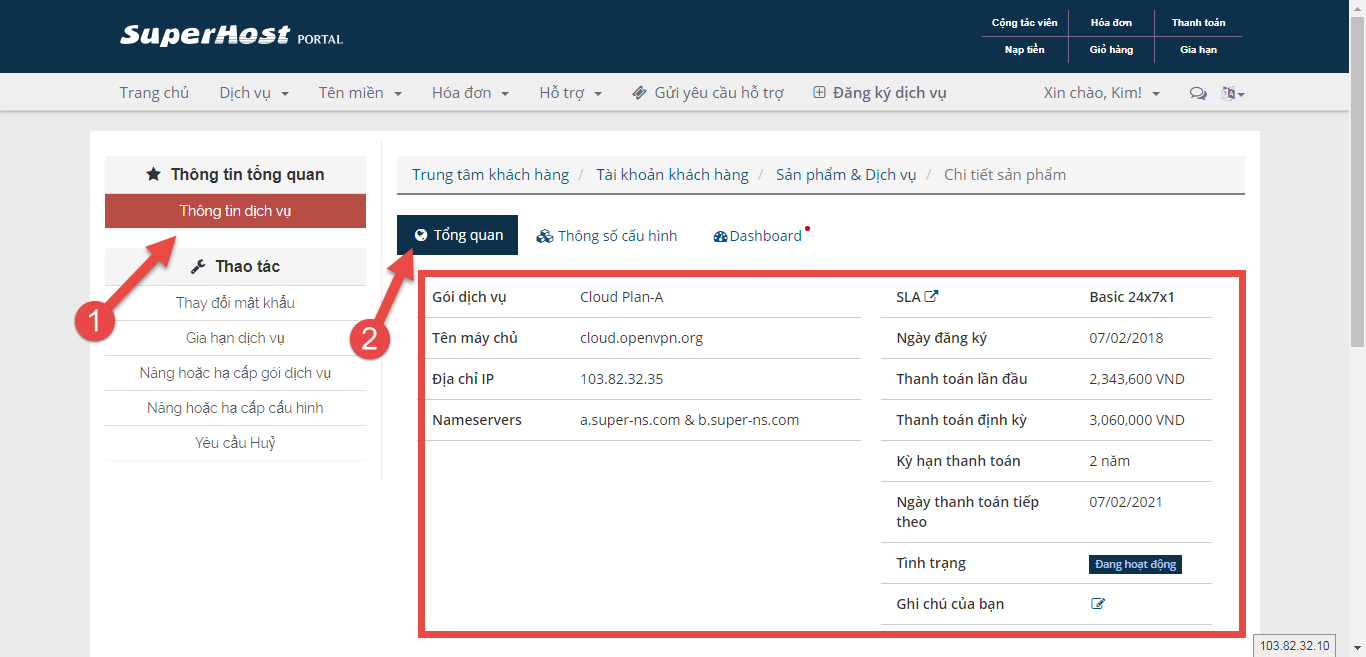Click the SuperHost Portal logo
Screen dimensions: 1366x657
pyautogui.click(x=231, y=36)
